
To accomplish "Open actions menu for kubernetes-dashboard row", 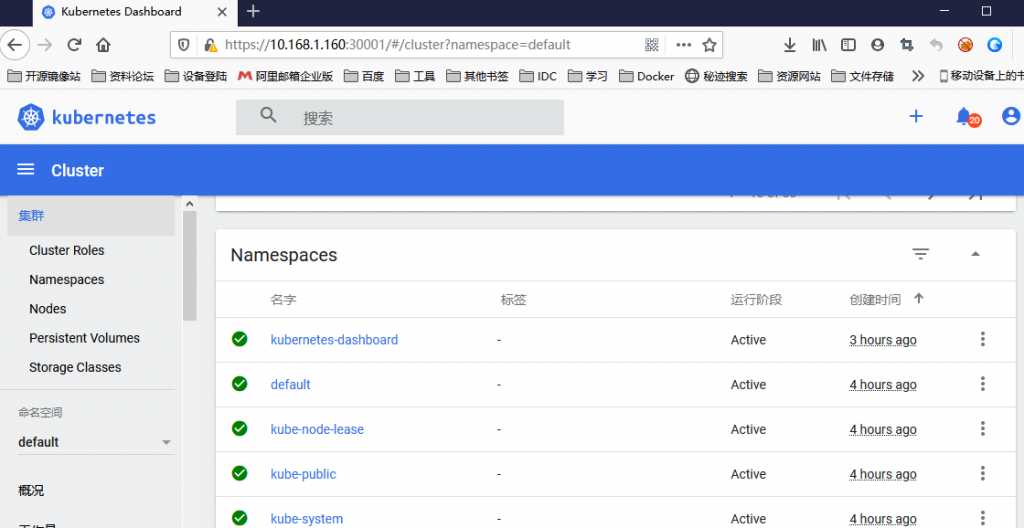I will (982, 340).
